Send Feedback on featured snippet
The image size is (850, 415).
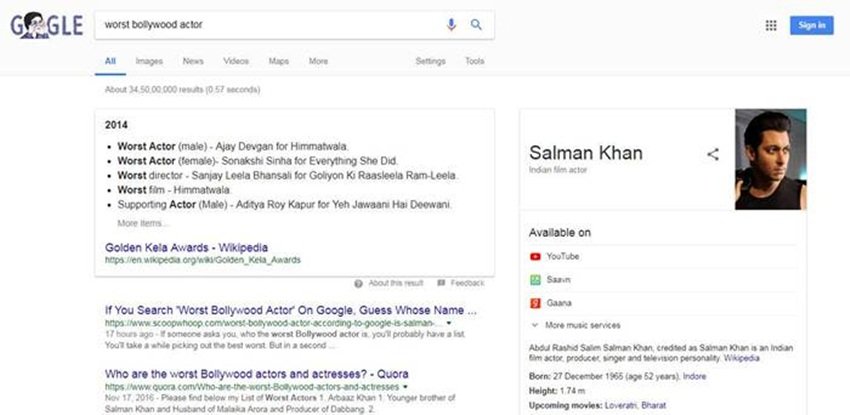coord(461,283)
